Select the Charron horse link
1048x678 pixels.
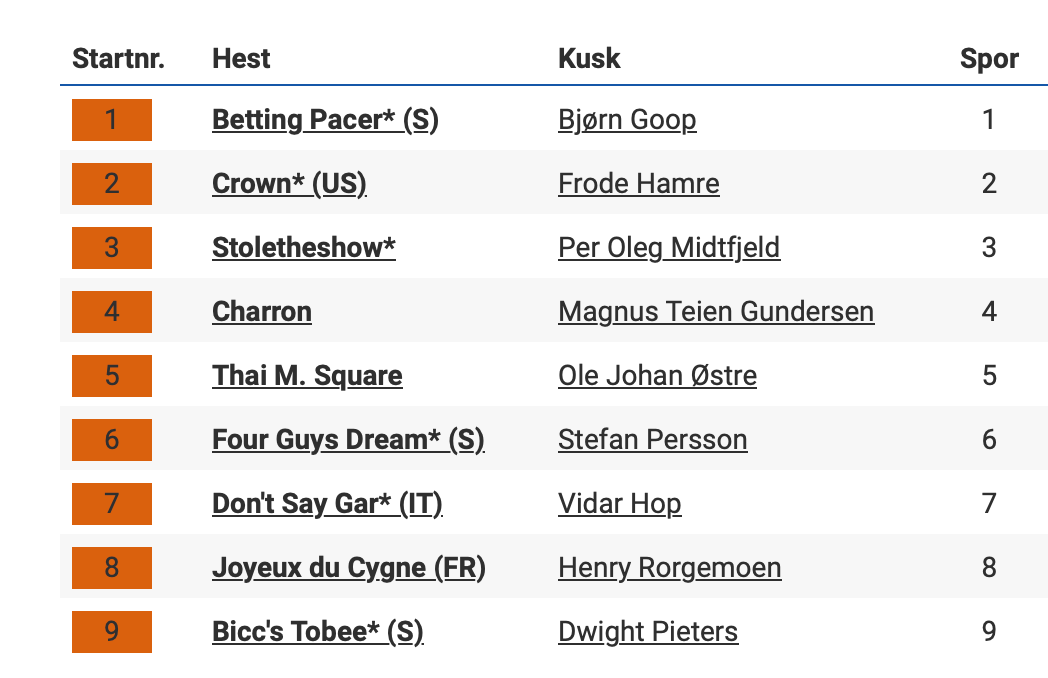point(262,312)
